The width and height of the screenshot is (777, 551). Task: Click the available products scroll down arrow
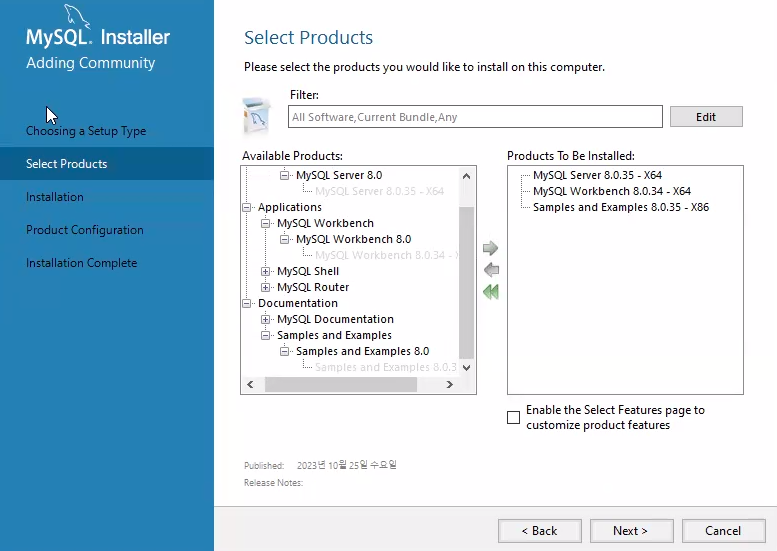click(x=466, y=368)
